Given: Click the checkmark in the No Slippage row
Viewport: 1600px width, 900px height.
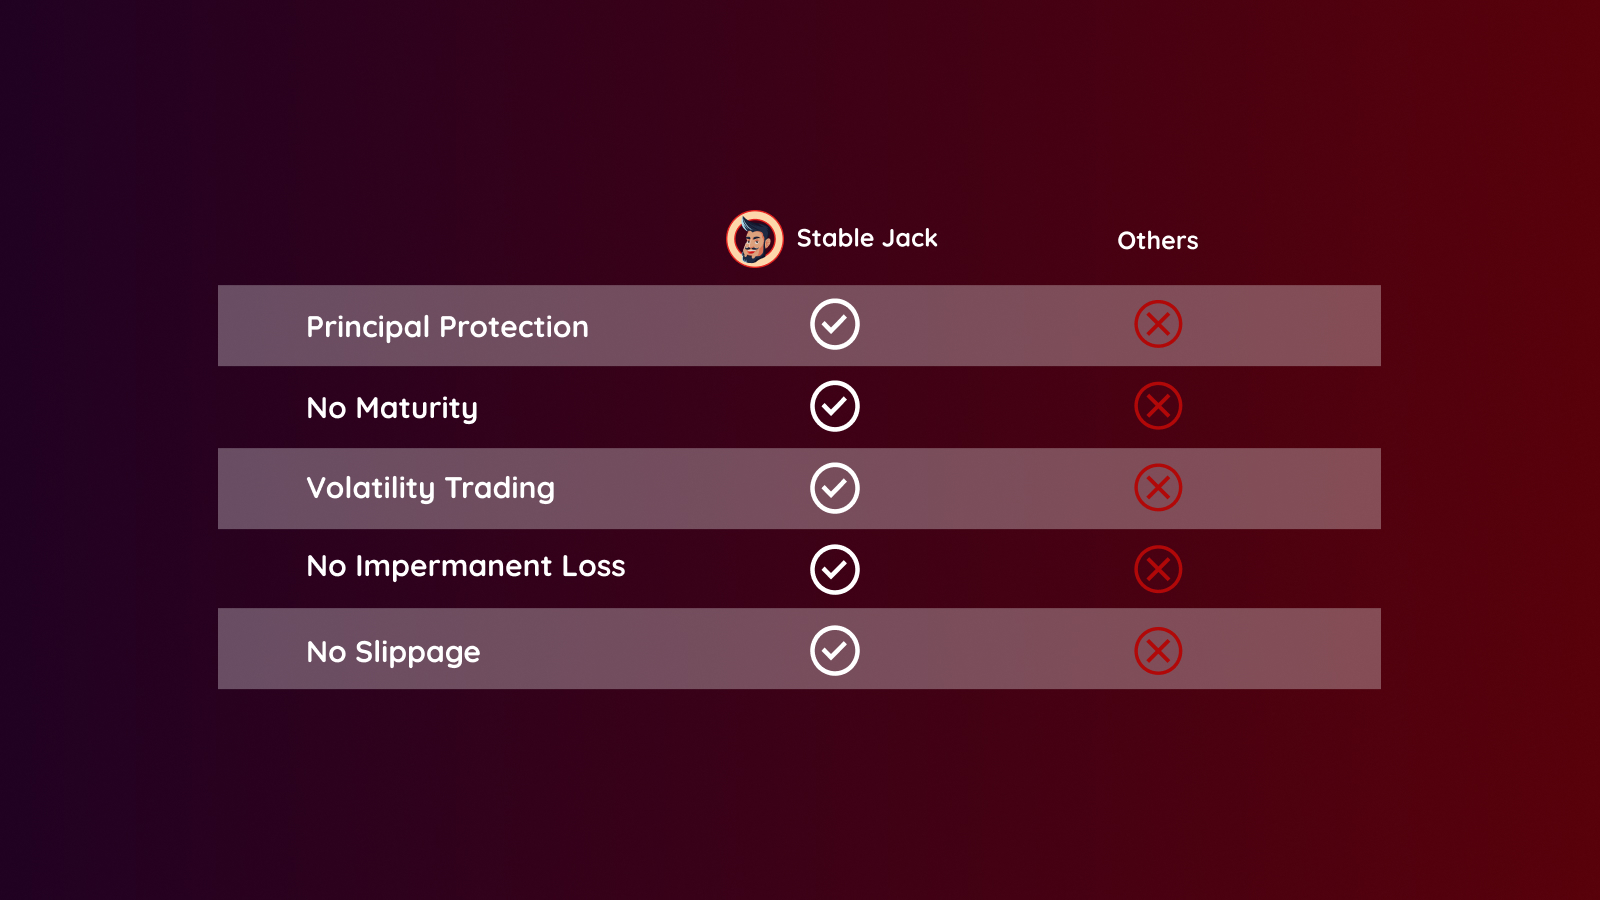Looking at the screenshot, I should click(x=835, y=651).
